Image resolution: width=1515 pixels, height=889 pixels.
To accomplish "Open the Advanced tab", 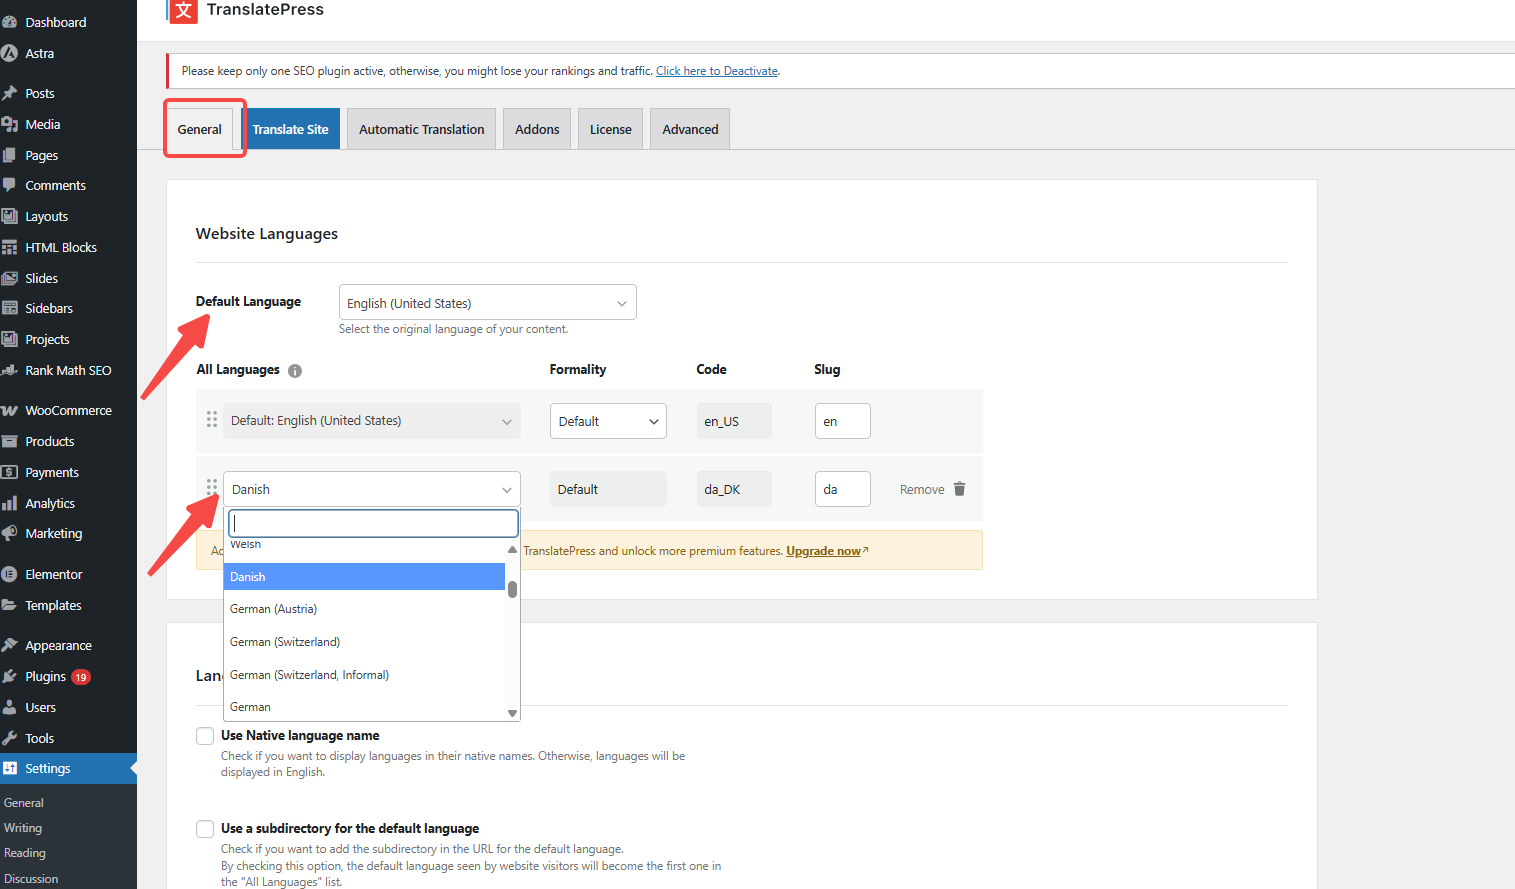I will [x=689, y=128].
